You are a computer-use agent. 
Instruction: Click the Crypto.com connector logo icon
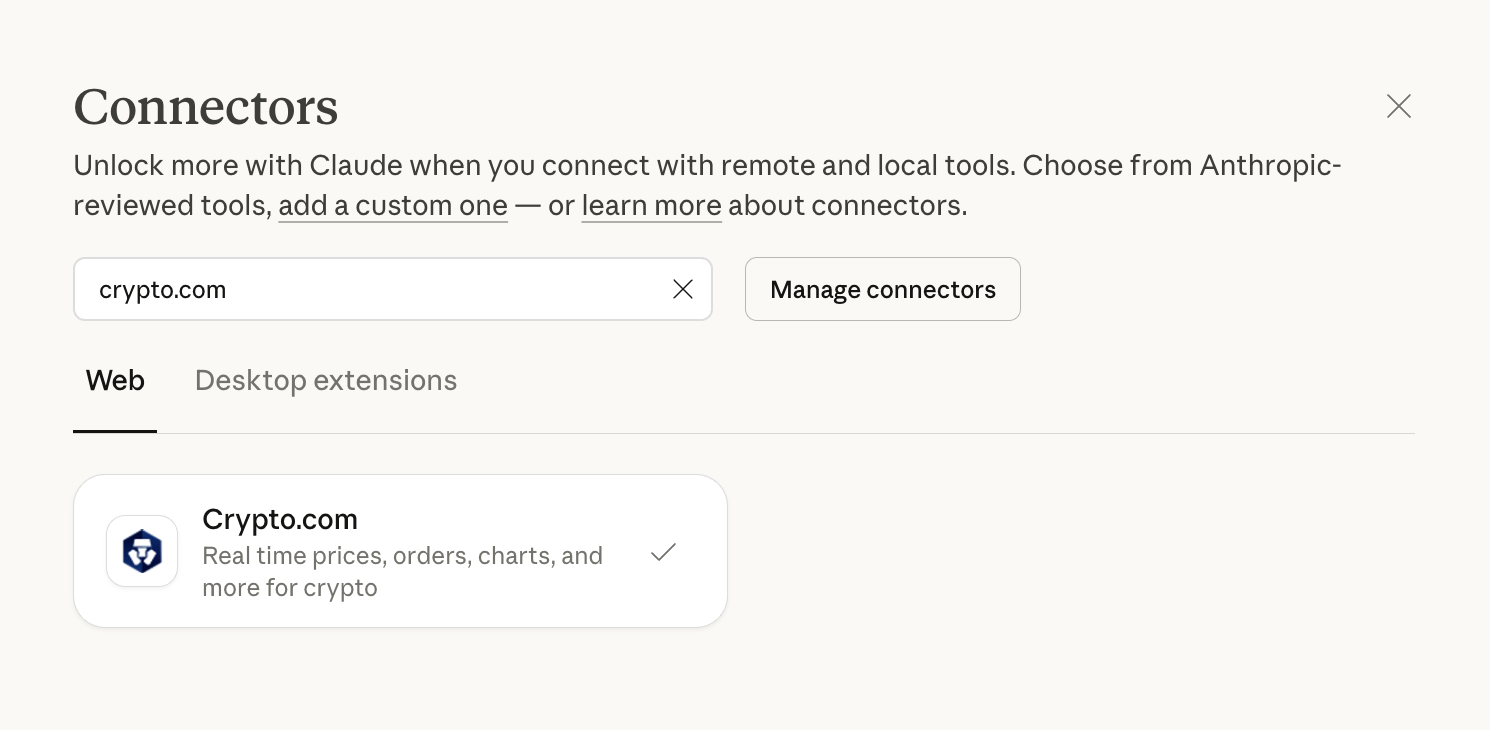pyautogui.click(x=142, y=551)
